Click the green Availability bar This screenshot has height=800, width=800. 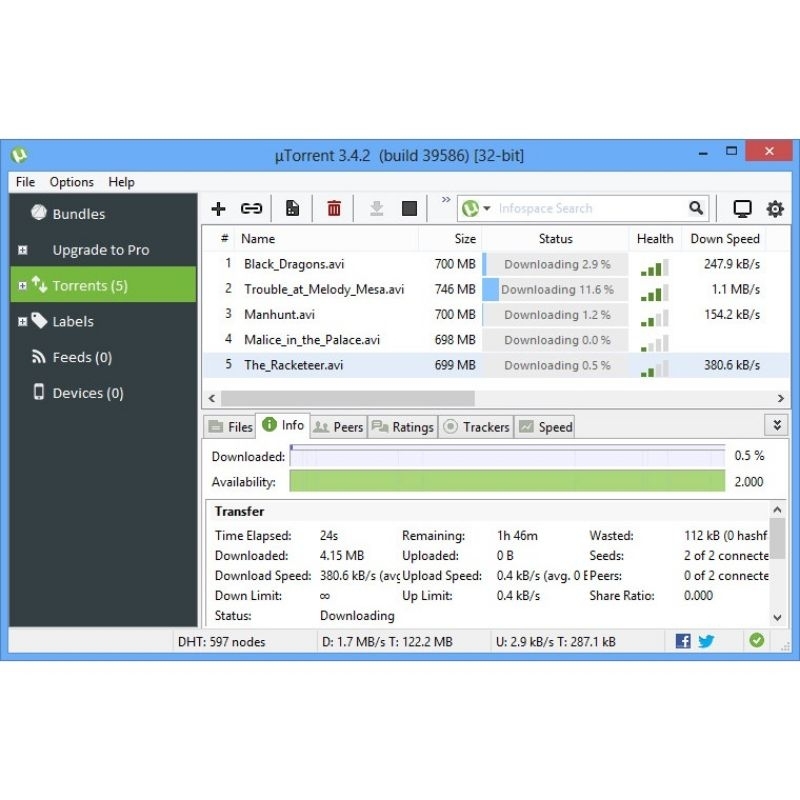(507, 481)
